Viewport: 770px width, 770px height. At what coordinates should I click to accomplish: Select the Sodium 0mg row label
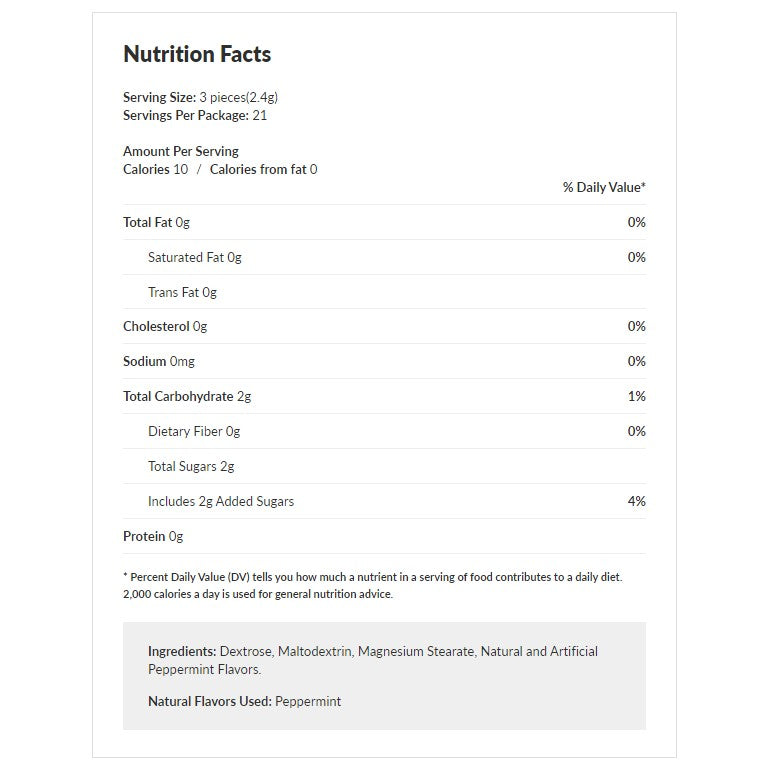(159, 361)
